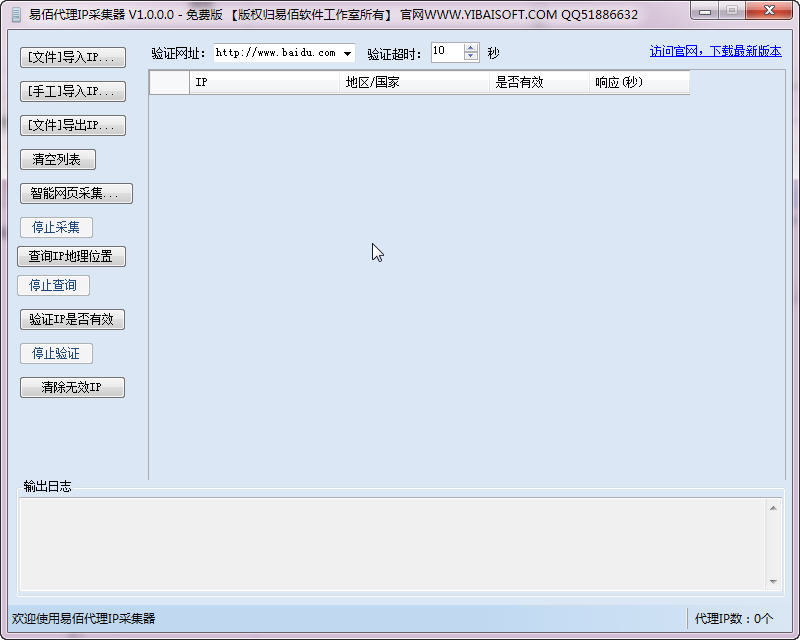Export IPs with [文件]导出IP... button

tap(72, 125)
